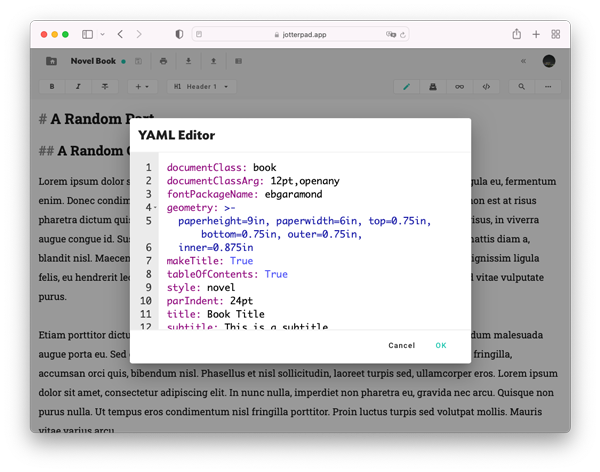Image resolution: width=600 pixels, height=472 pixels.
Task: Open the user profile avatar
Action: pyautogui.click(x=549, y=61)
